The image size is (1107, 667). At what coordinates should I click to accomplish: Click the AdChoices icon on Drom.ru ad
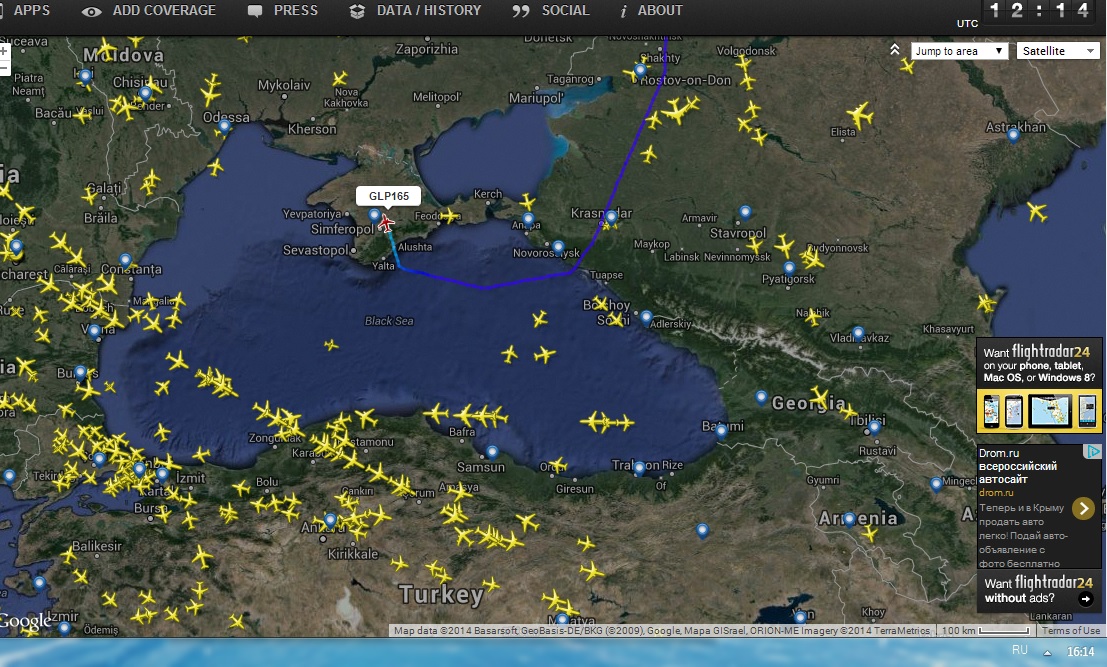(1094, 452)
